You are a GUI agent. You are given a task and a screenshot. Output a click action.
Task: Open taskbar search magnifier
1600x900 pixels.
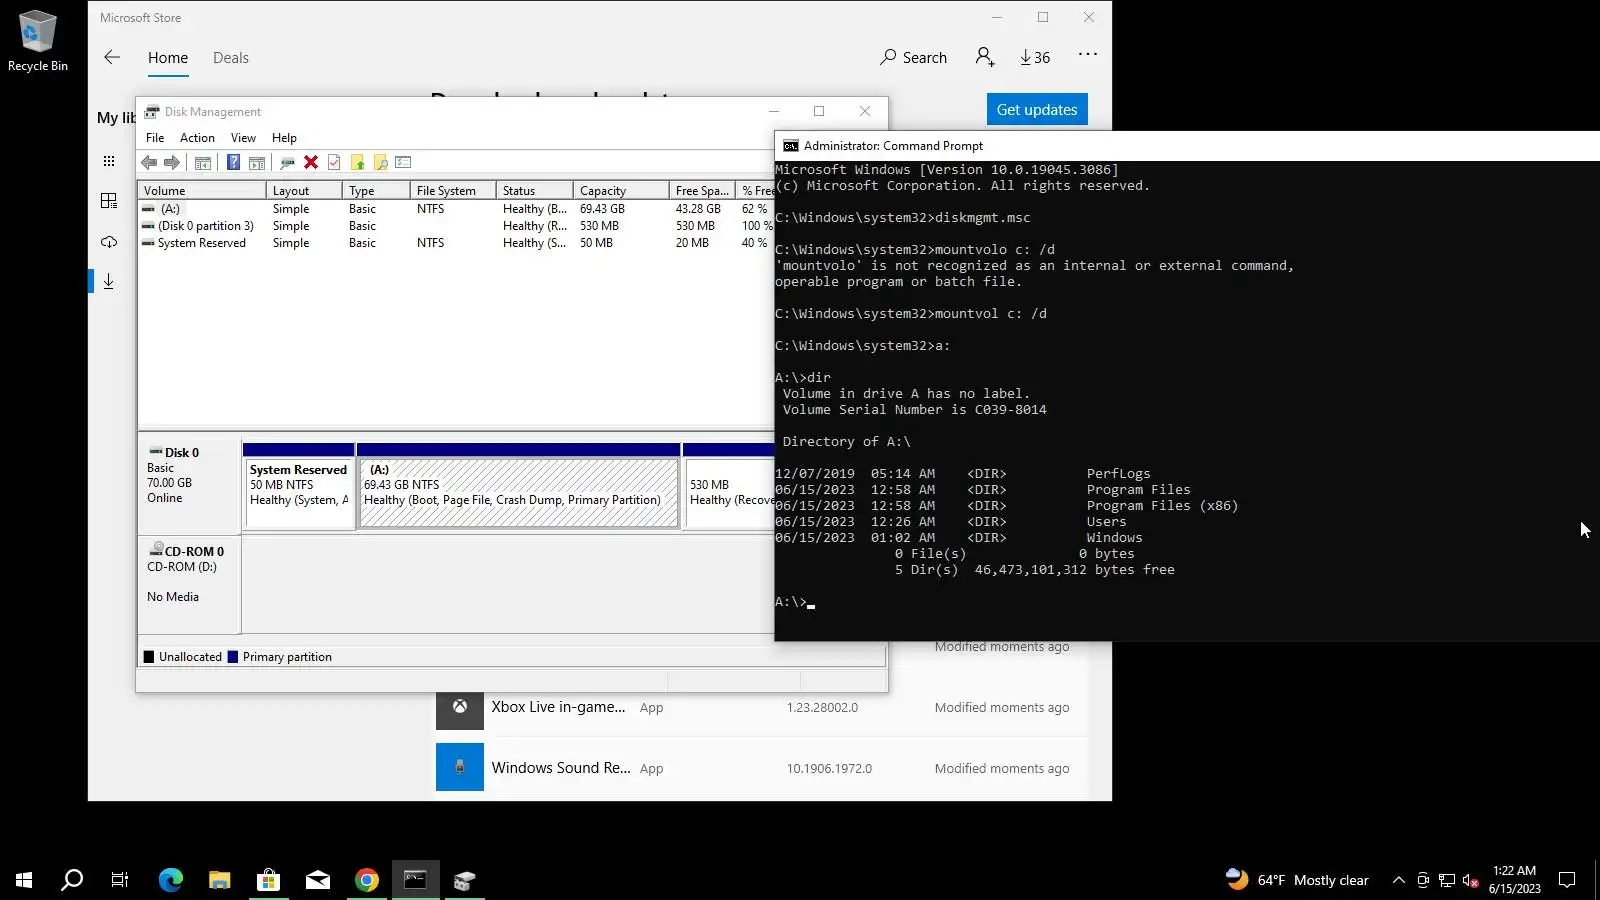click(x=72, y=880)
